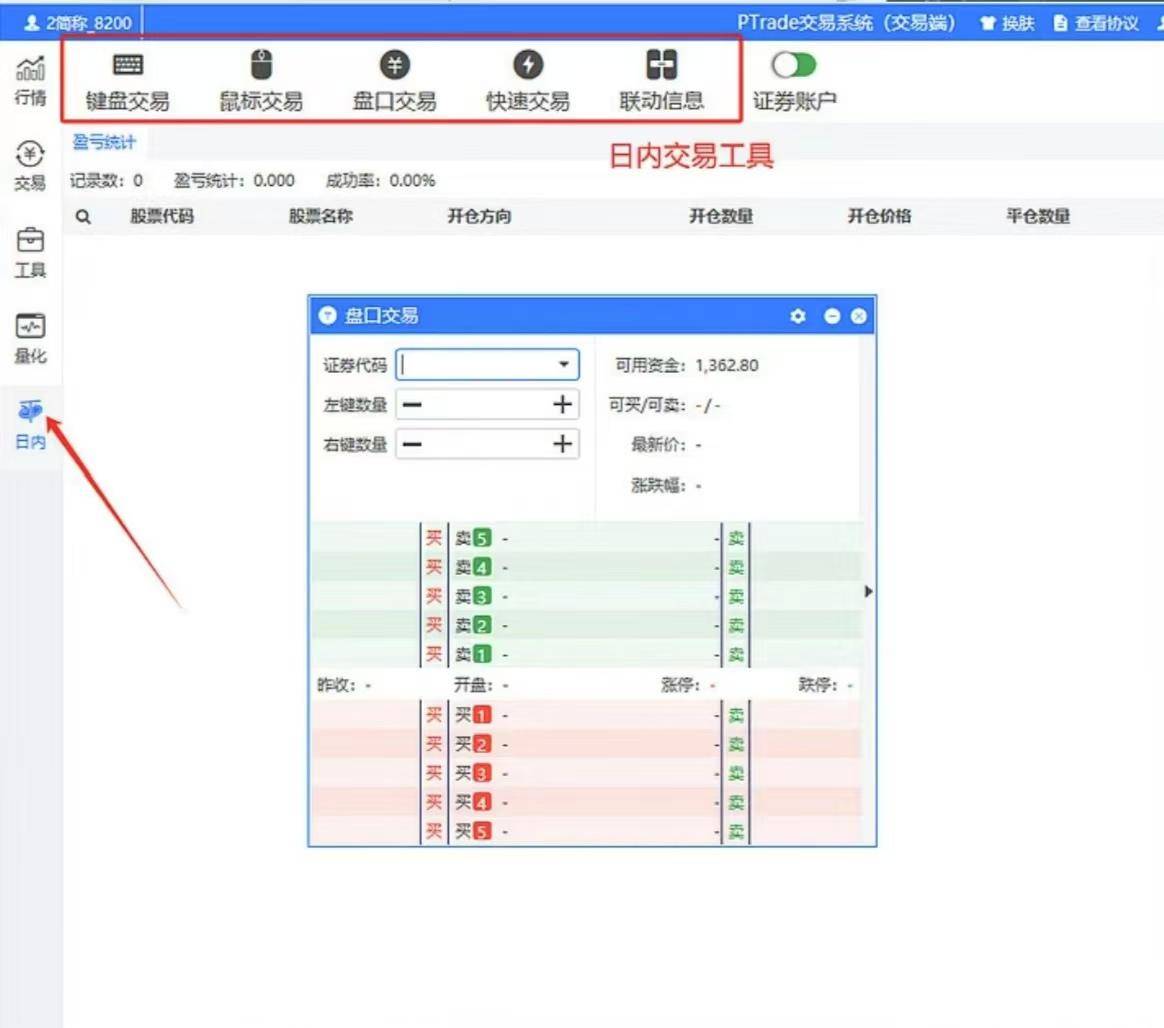Viewport: 1164px width, 1028px height.
Task: Open settings gear in 盘口交易 window
Action: 798,316
